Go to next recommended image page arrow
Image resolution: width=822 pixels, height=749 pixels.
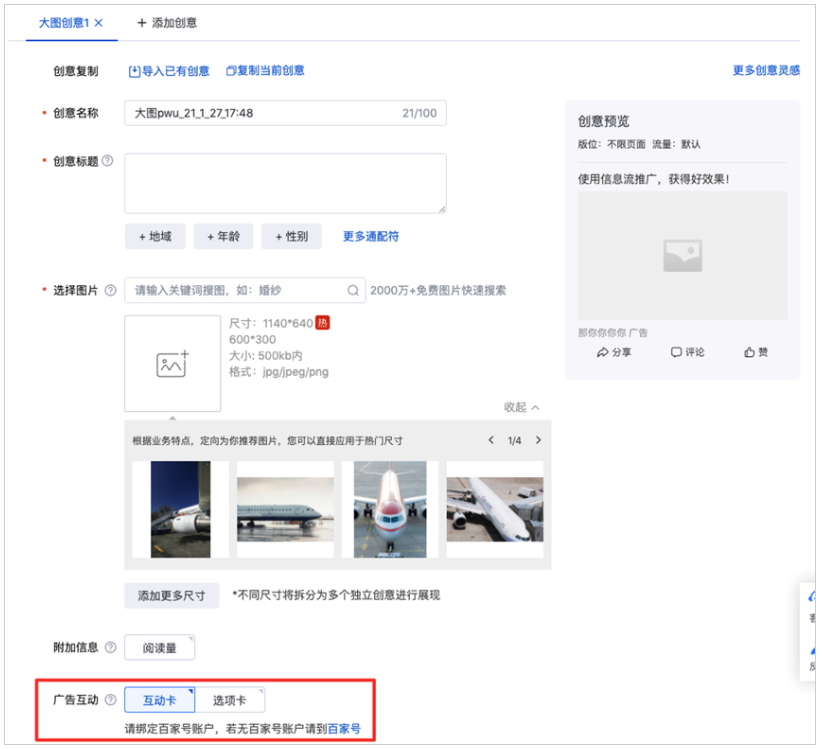tap(539, 439)
